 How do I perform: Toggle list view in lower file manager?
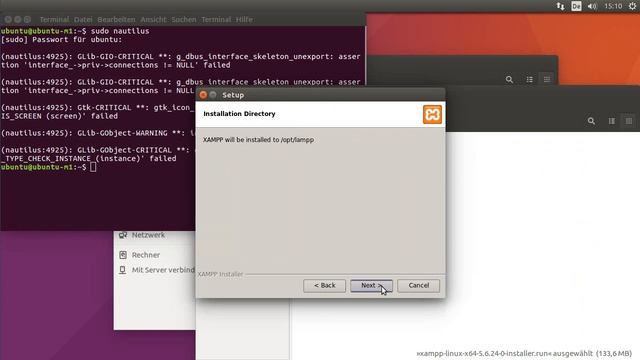611,121
